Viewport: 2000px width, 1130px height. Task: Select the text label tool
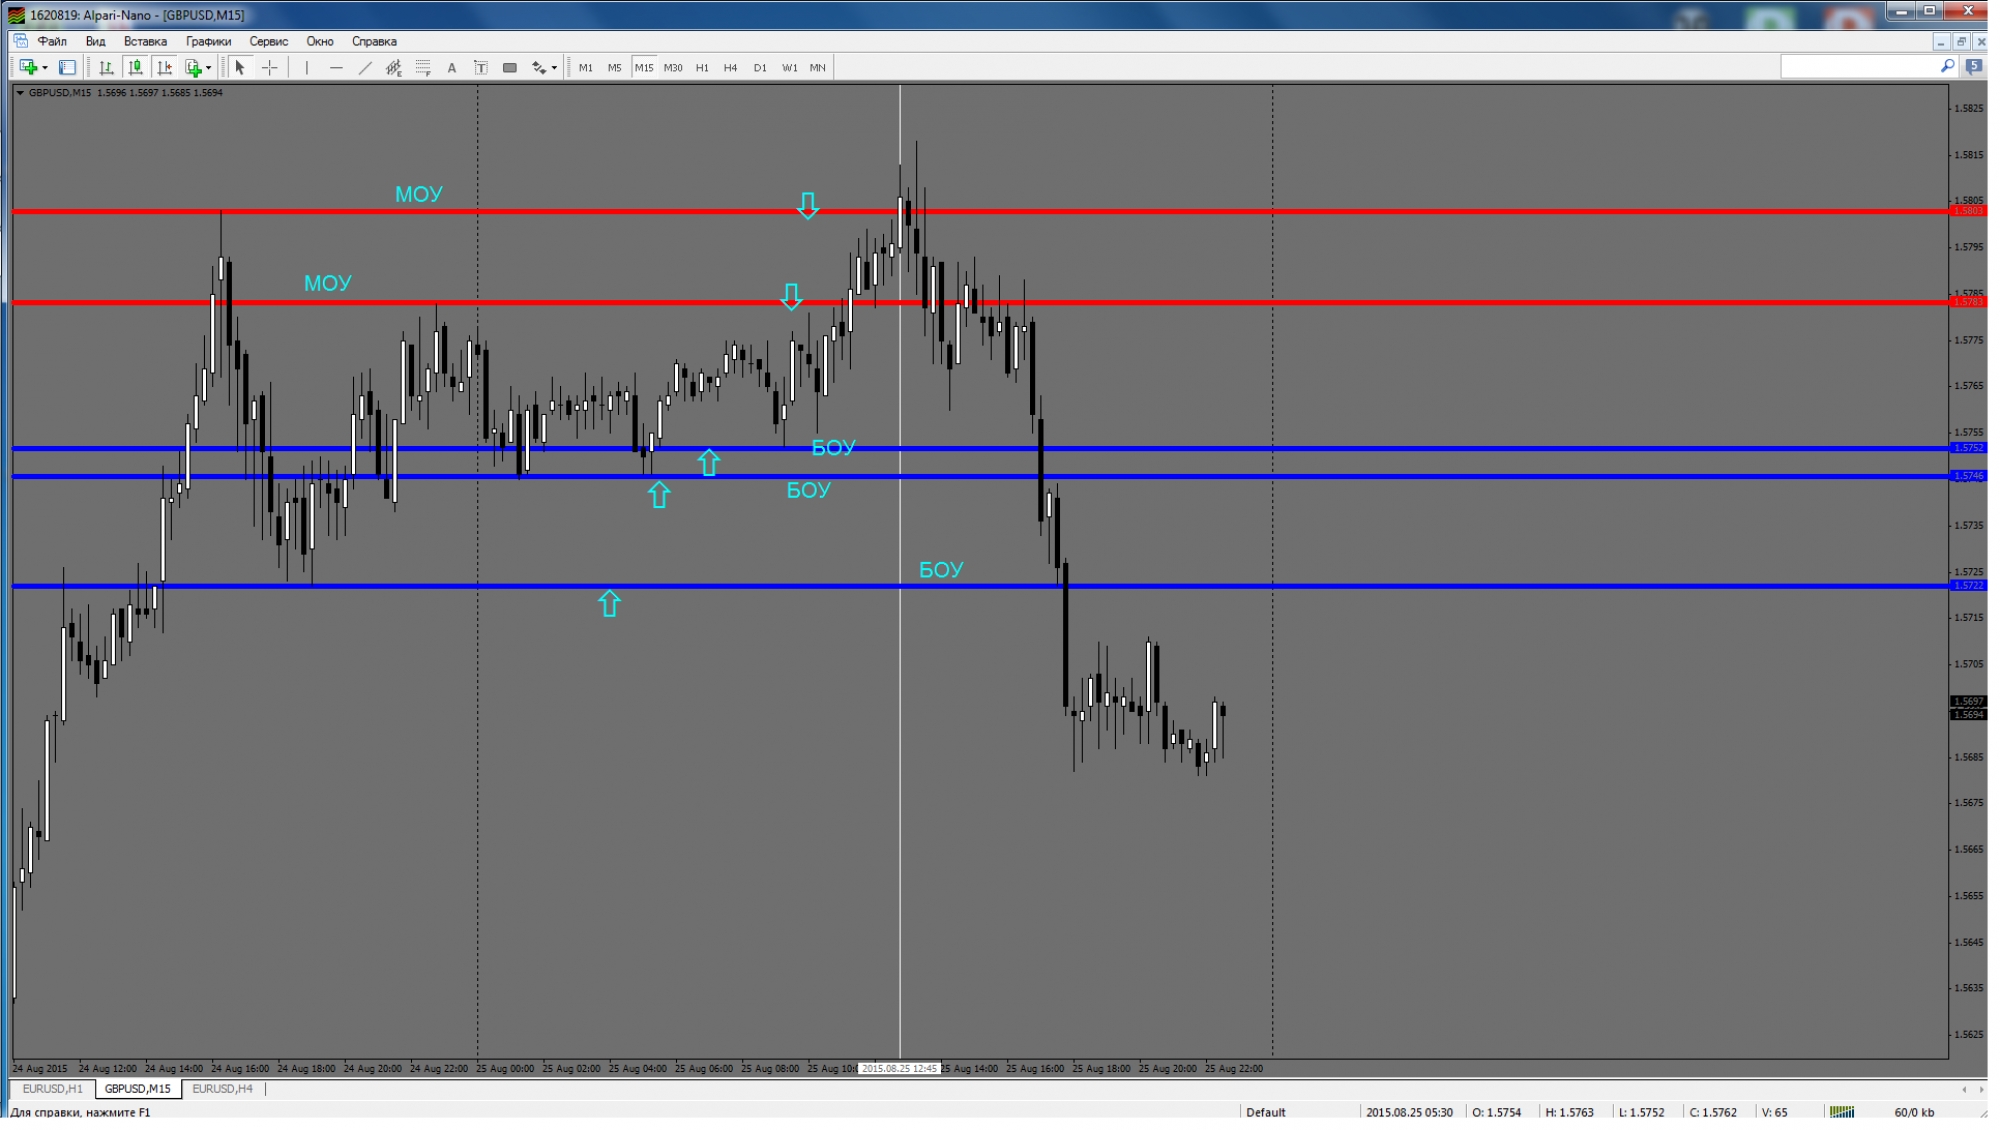coord(452,68)
